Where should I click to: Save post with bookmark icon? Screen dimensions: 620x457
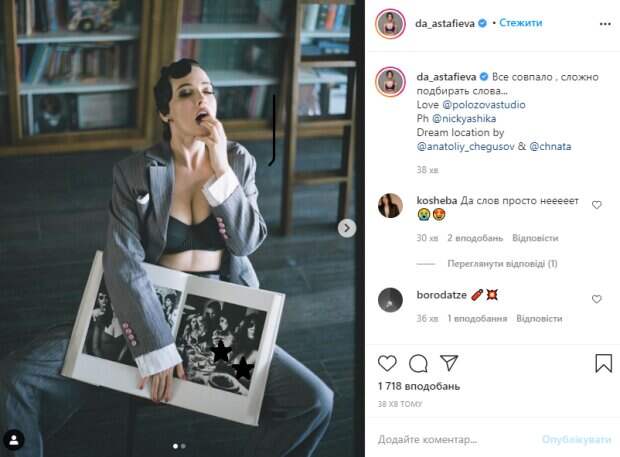tap(604, 363)
